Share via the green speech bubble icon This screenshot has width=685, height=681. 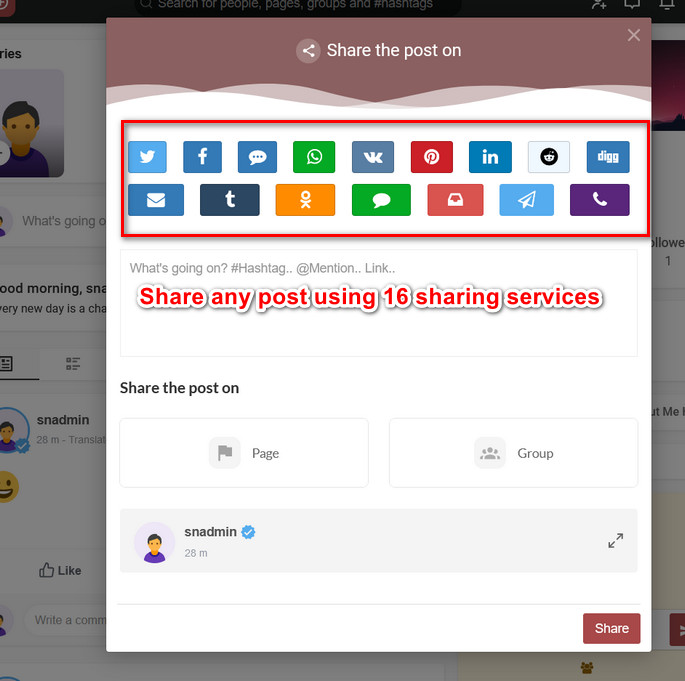click(x=381, y=200)
